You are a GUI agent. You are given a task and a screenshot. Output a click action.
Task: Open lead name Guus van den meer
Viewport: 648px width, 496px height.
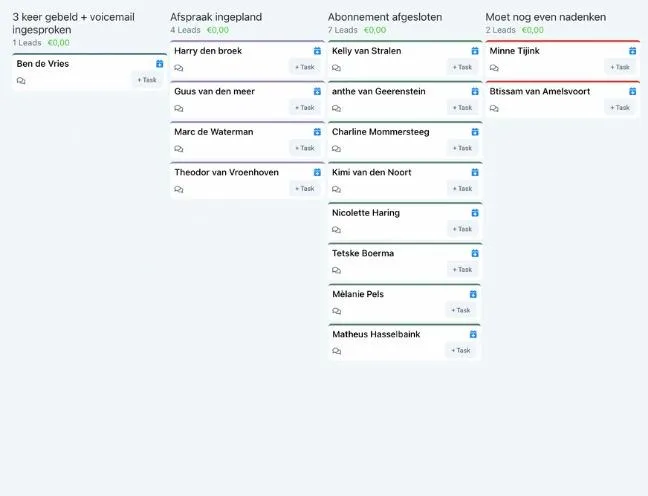pos(214,91)
